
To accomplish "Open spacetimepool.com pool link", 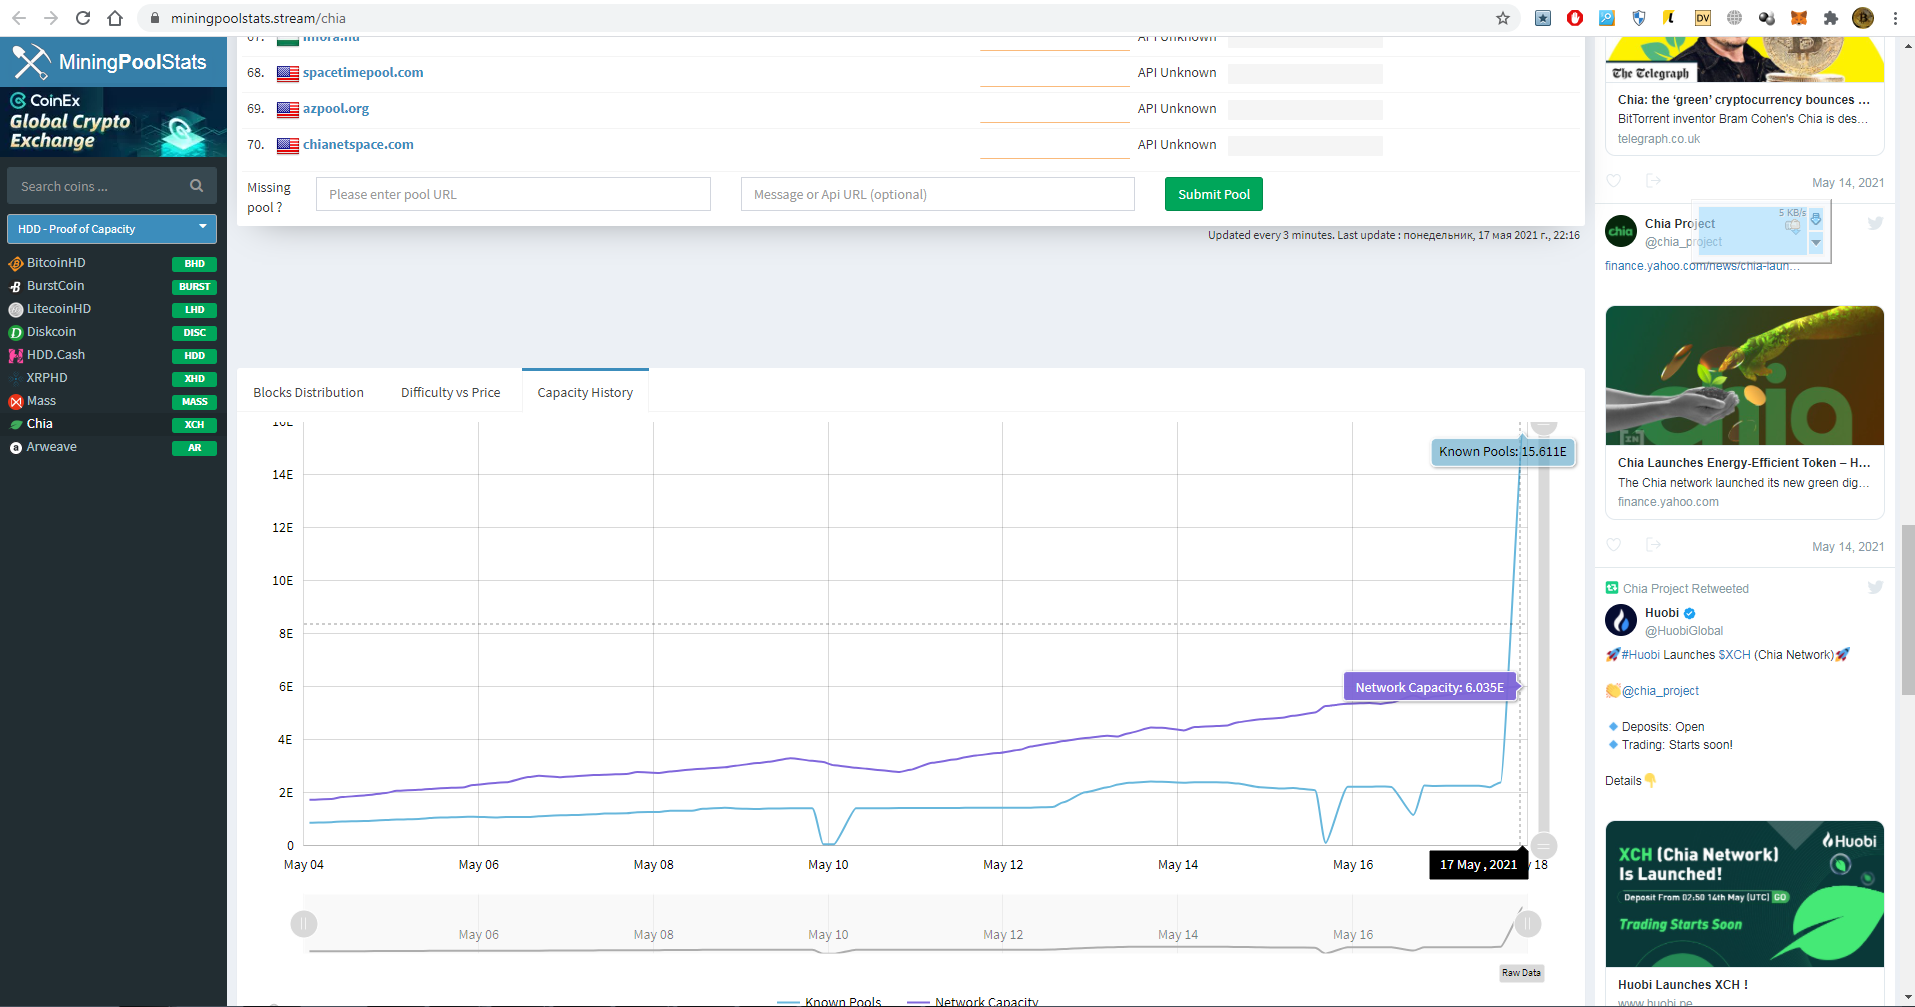I will 363,73.
